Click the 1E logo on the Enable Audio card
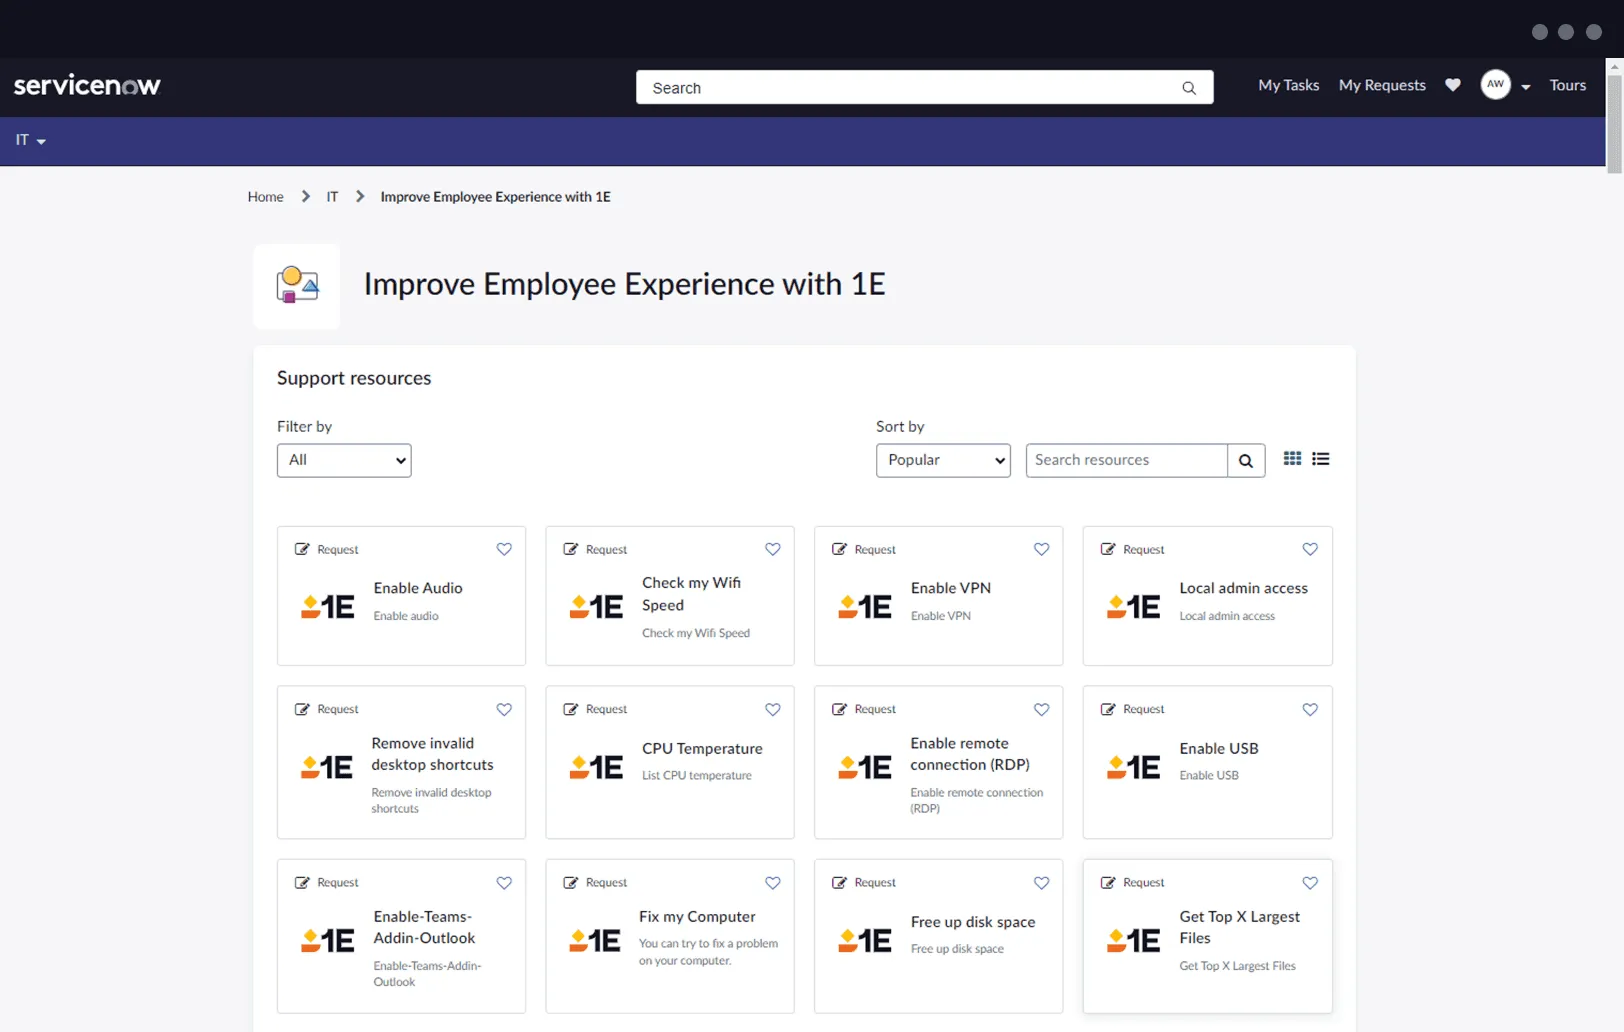 [x=326, y=605]
